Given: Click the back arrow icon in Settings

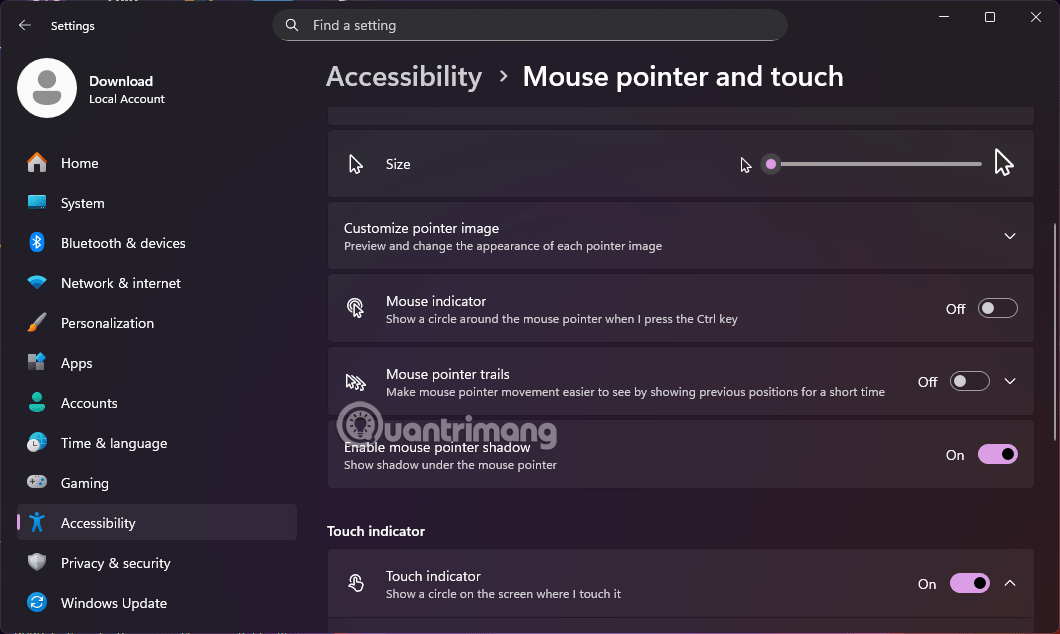Looking at the screenshot, I should [x=25, y=26].
